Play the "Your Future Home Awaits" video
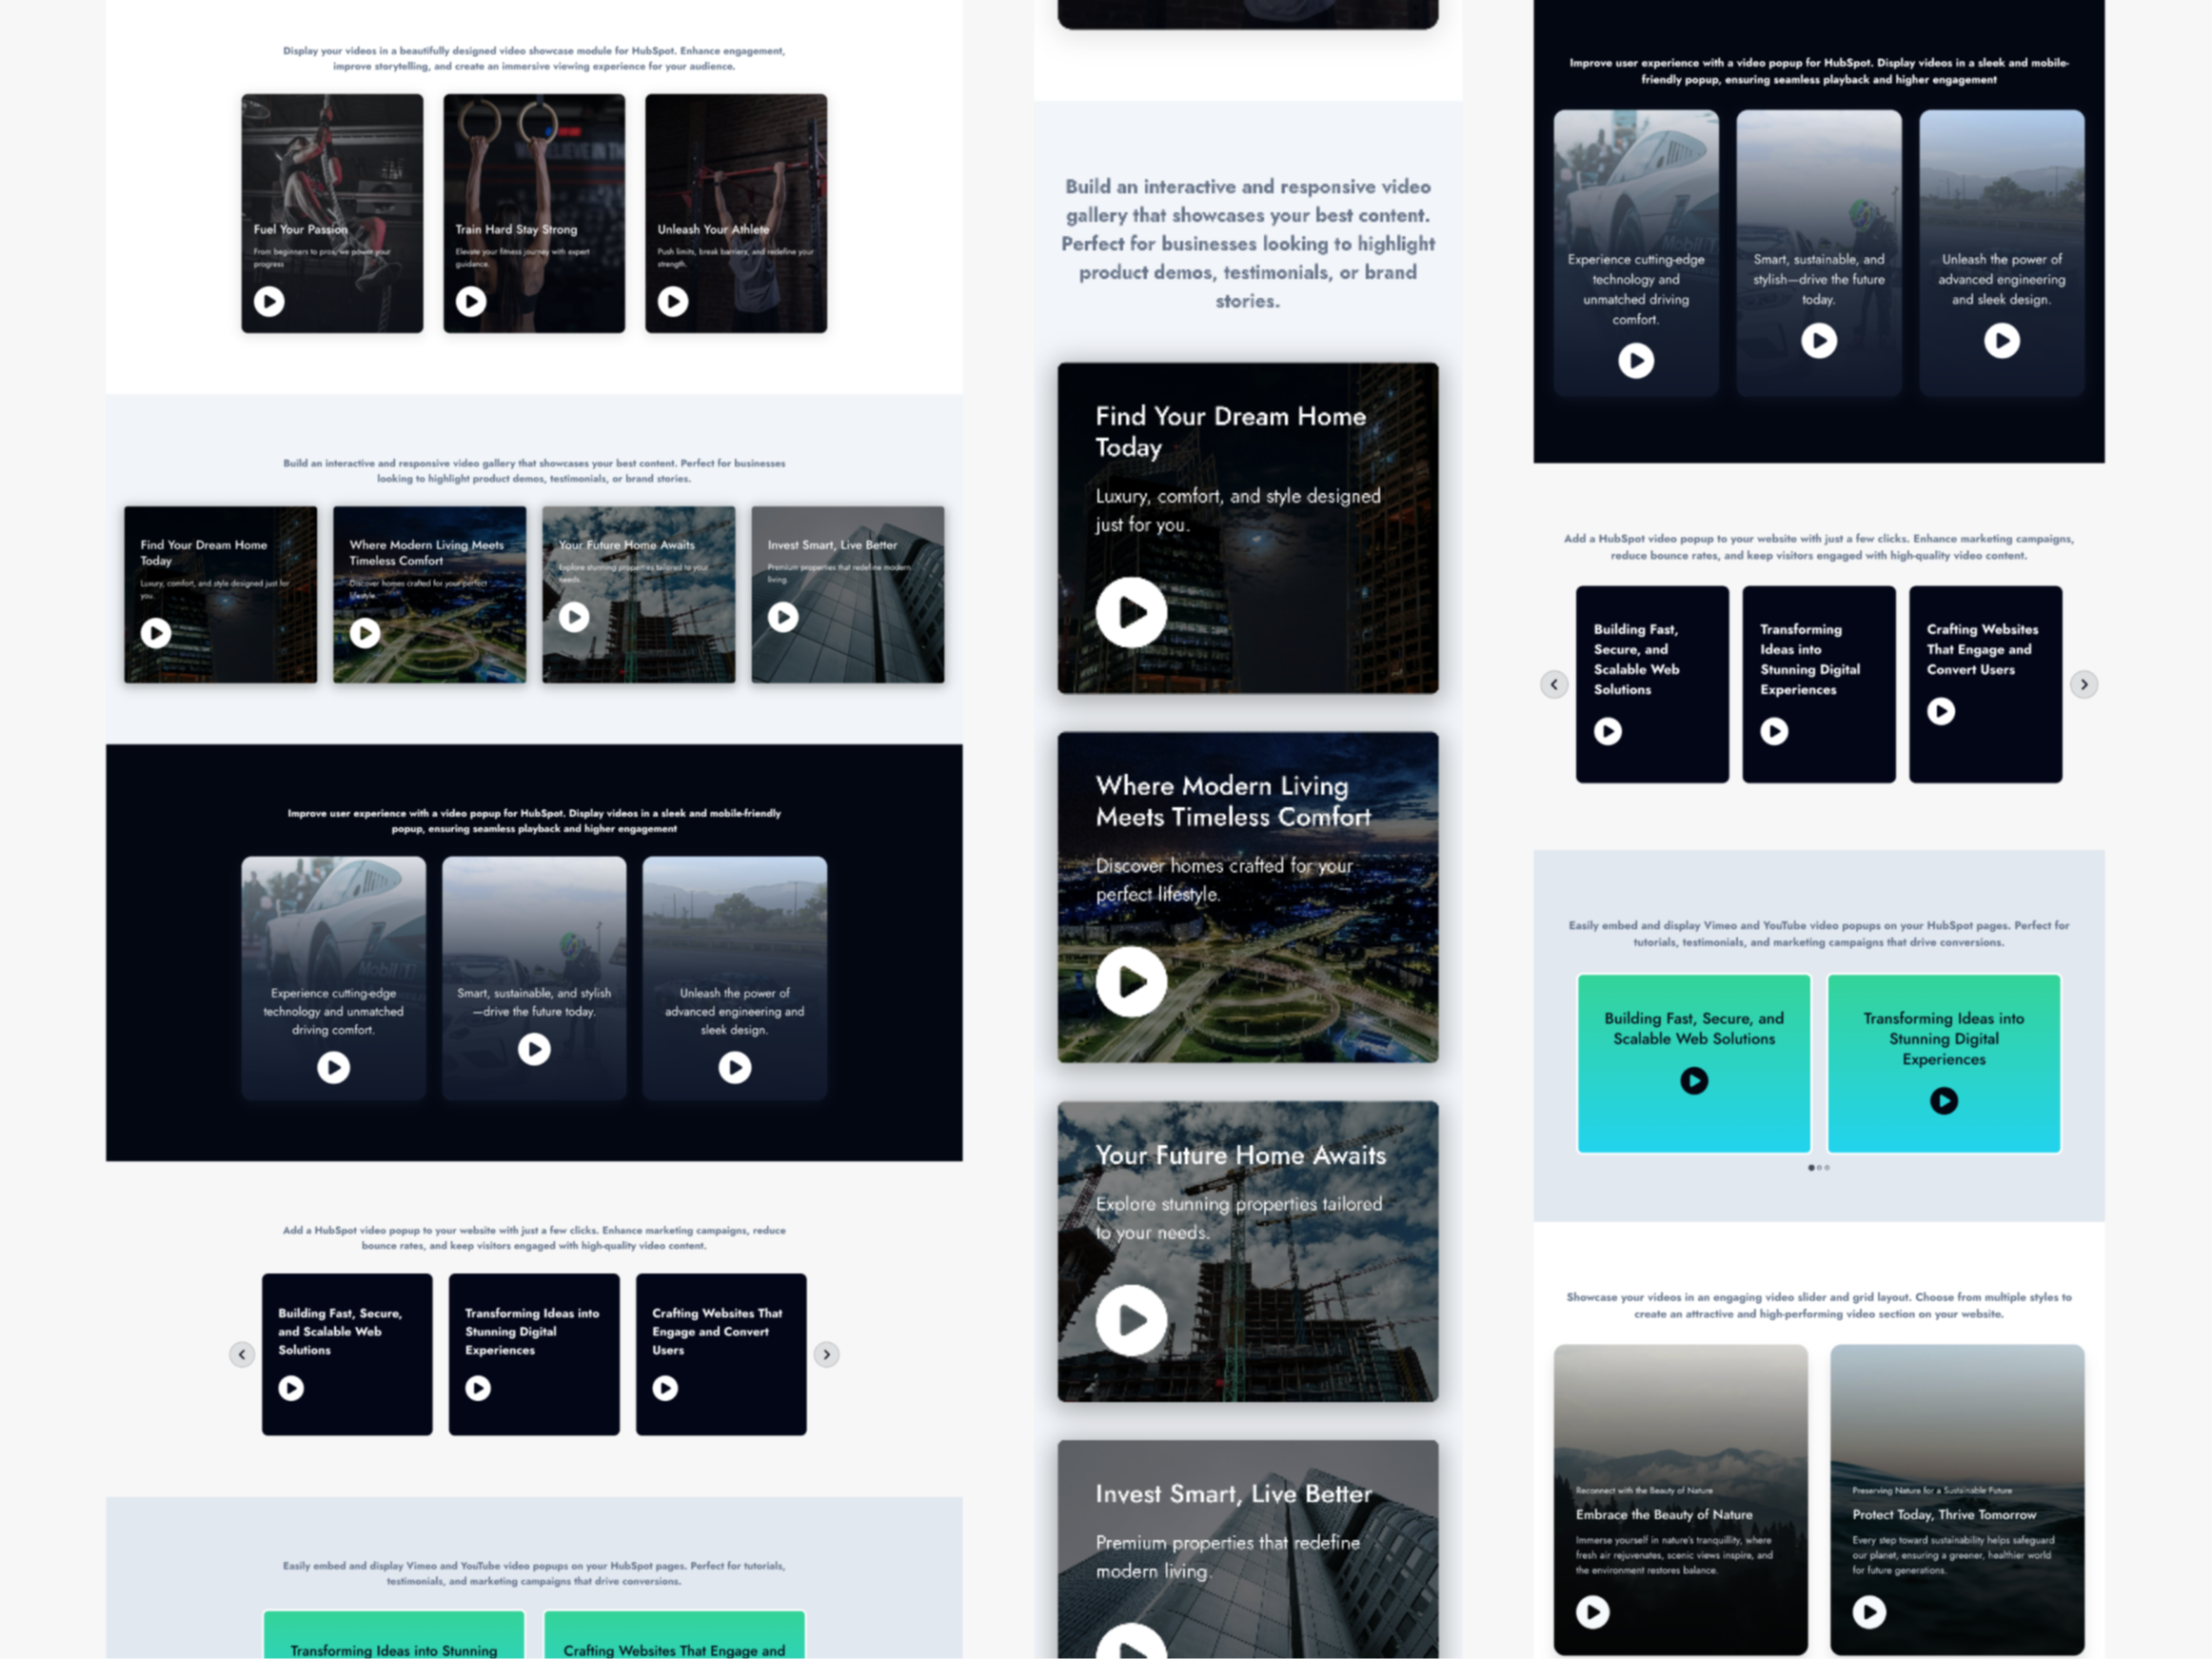Viewport: 2212px width, 1659px height. click(1130, 1319)
